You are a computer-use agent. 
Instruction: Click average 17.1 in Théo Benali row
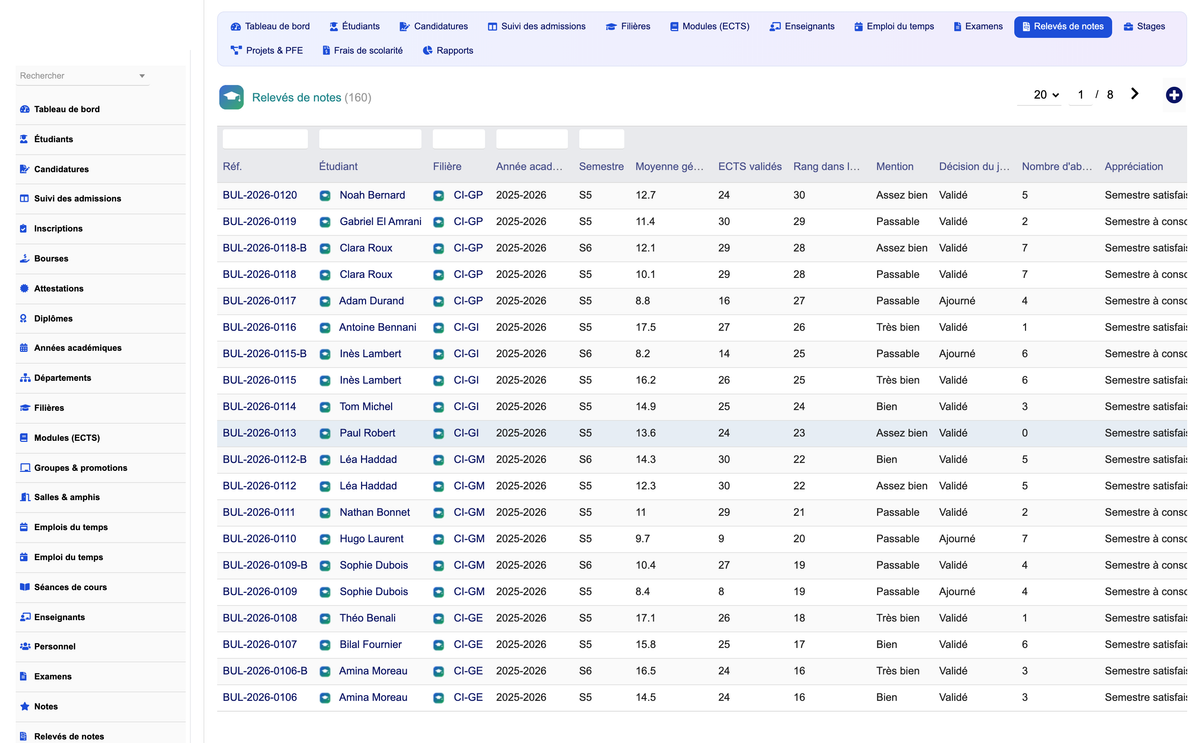click(646, 618)
